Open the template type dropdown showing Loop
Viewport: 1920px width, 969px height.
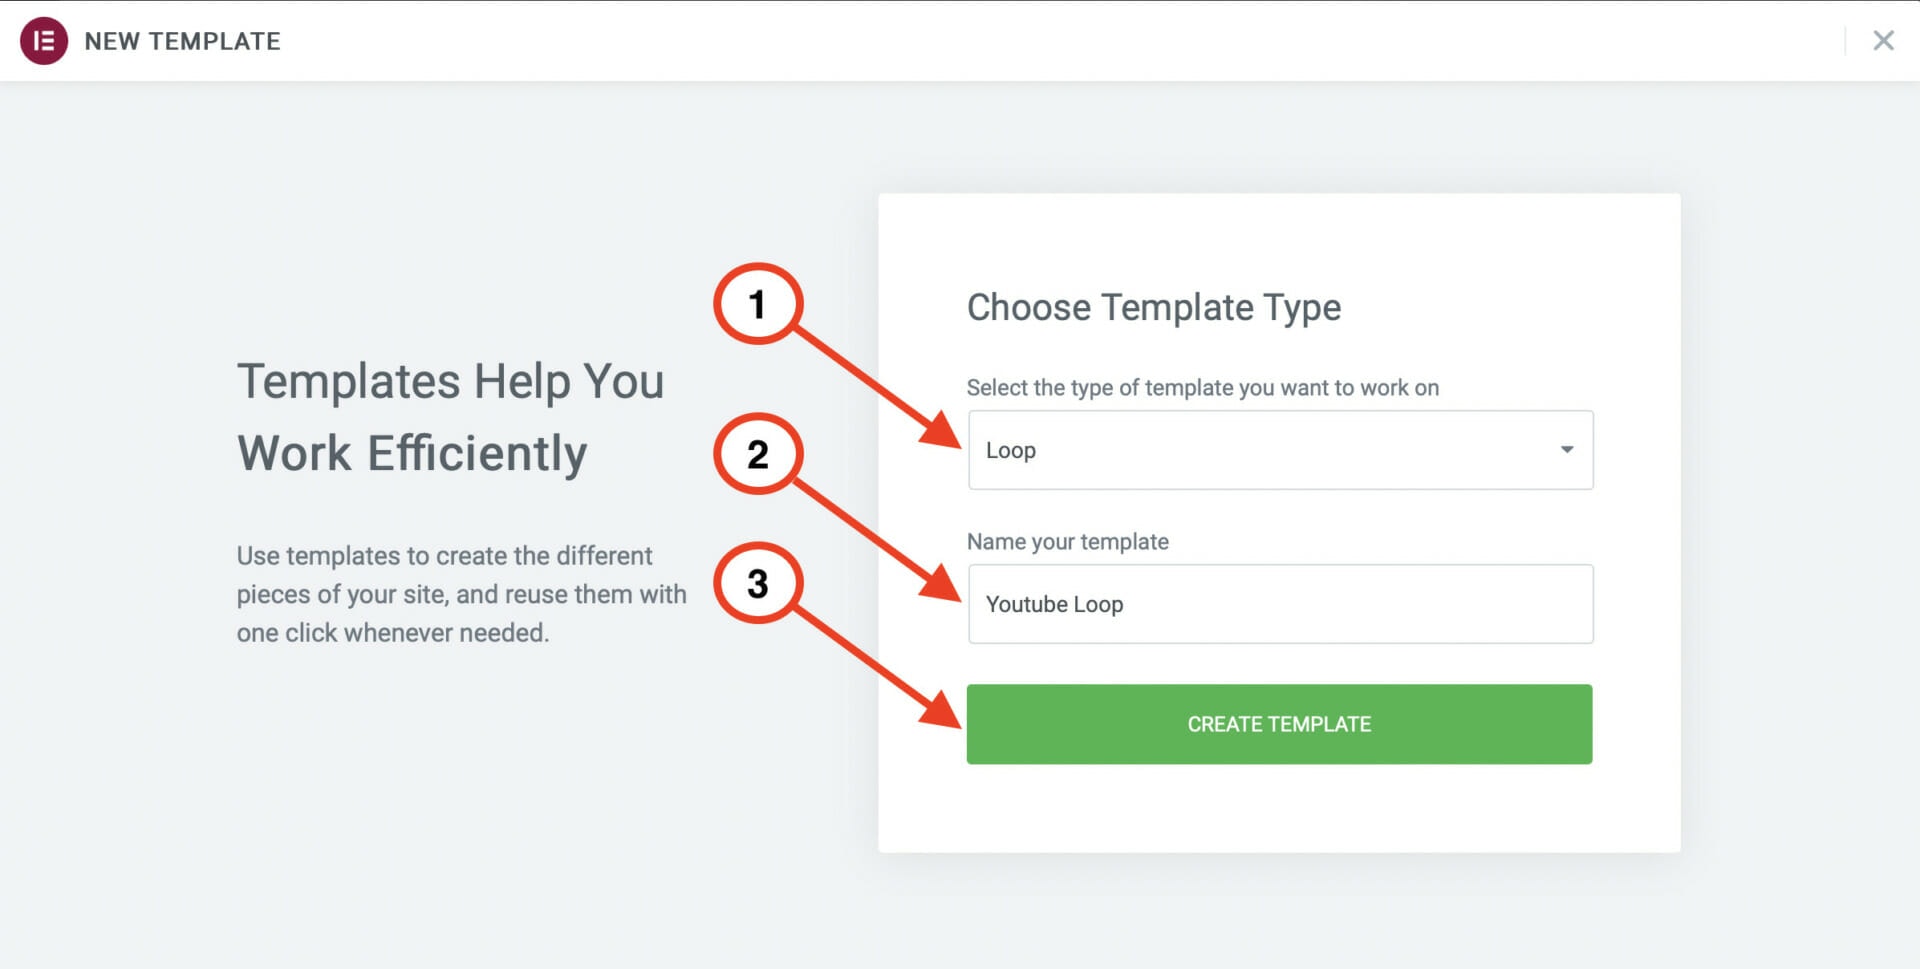1279,450
